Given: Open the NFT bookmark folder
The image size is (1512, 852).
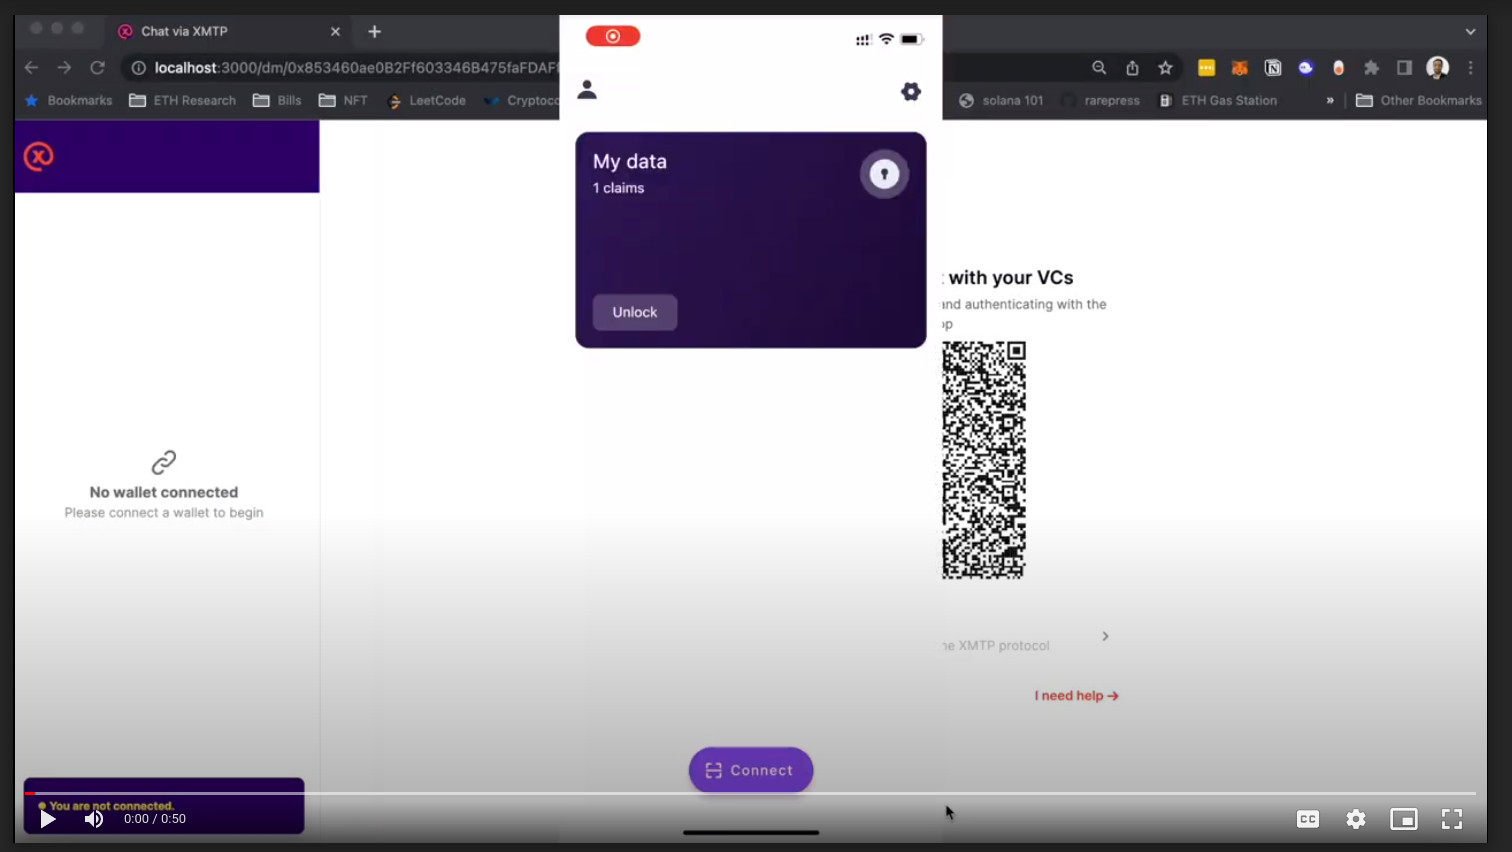Looking at the screenshot, I should tap(343, 100).
